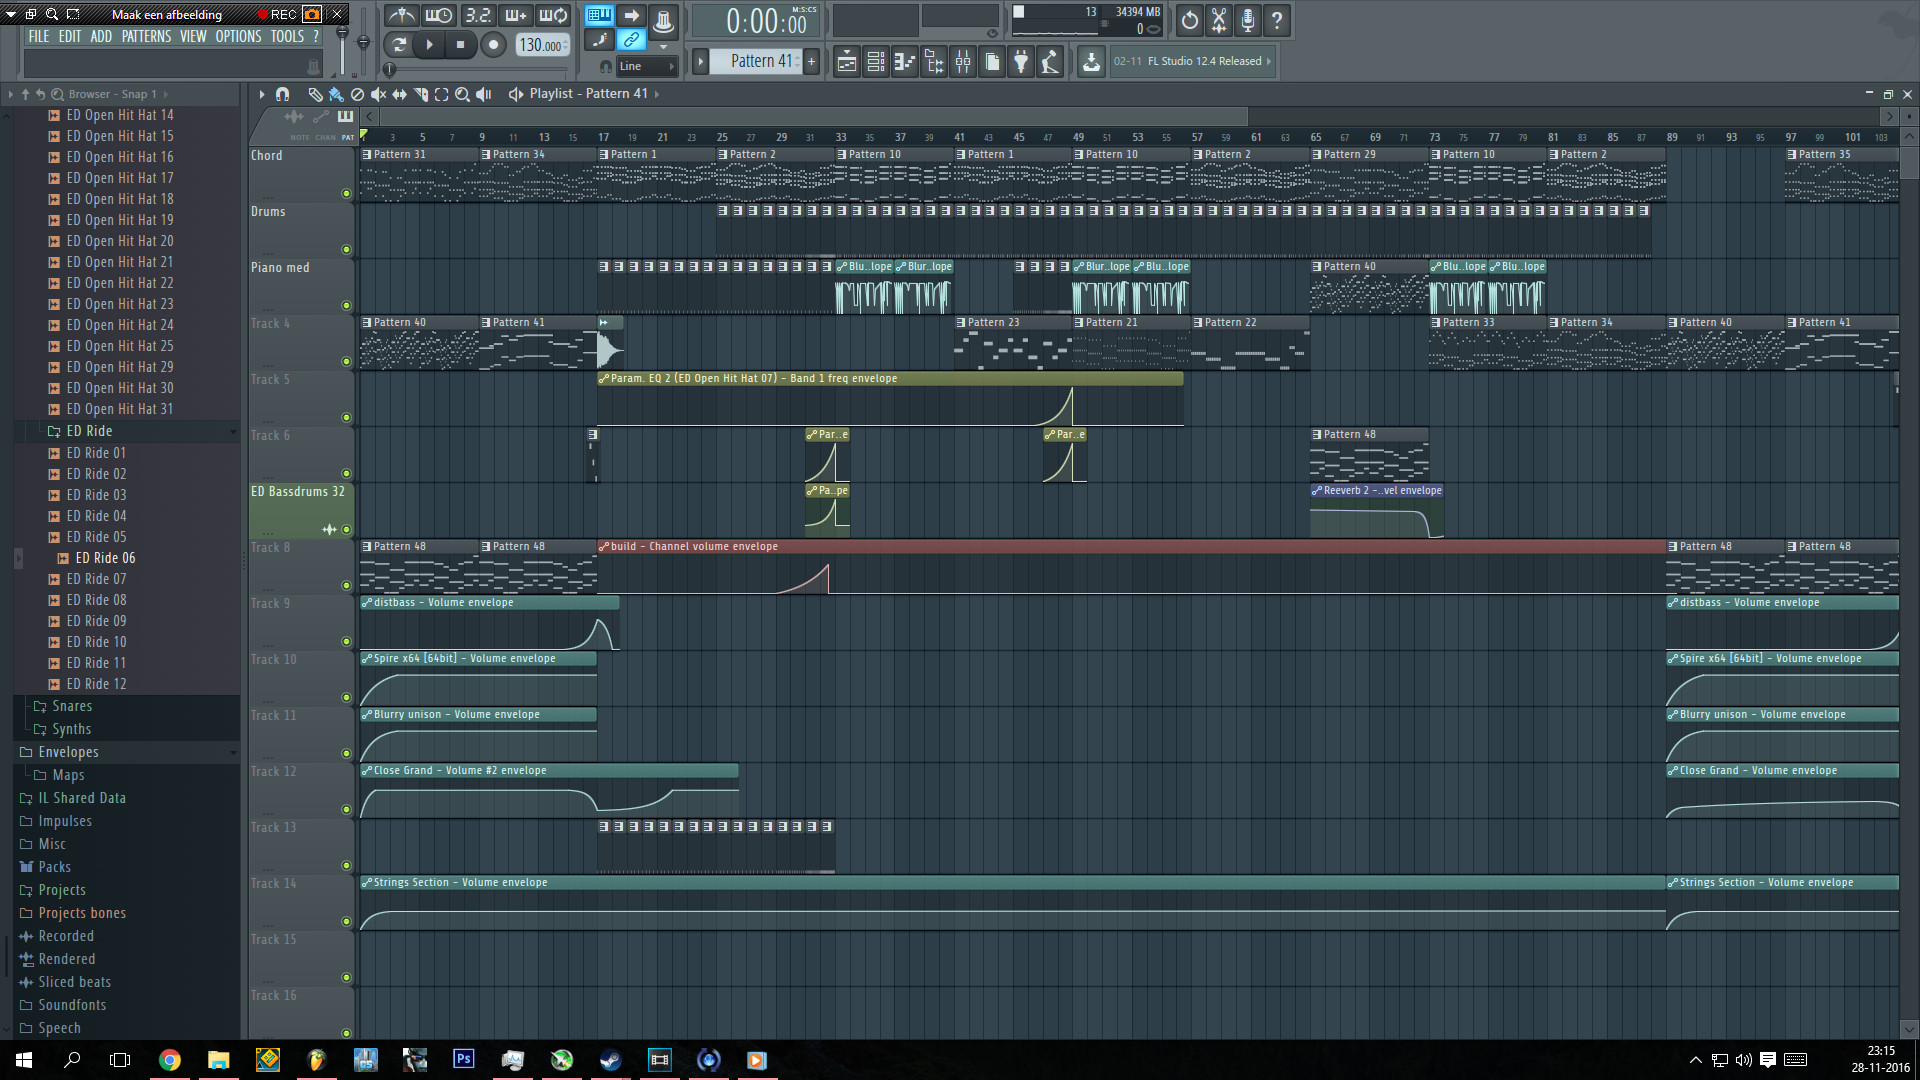Open the help question mark icon
1920x1080 pixels.
click(1277, 20)
